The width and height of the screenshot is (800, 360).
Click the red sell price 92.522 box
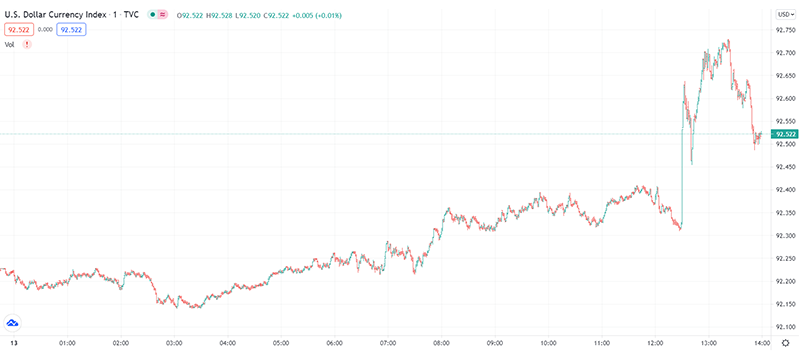pos(19,30)
